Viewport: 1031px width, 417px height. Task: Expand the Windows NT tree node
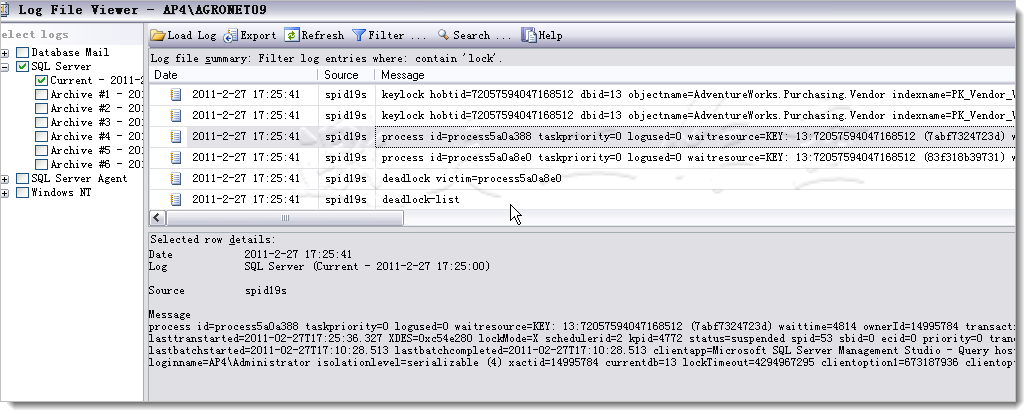(6, 193)
